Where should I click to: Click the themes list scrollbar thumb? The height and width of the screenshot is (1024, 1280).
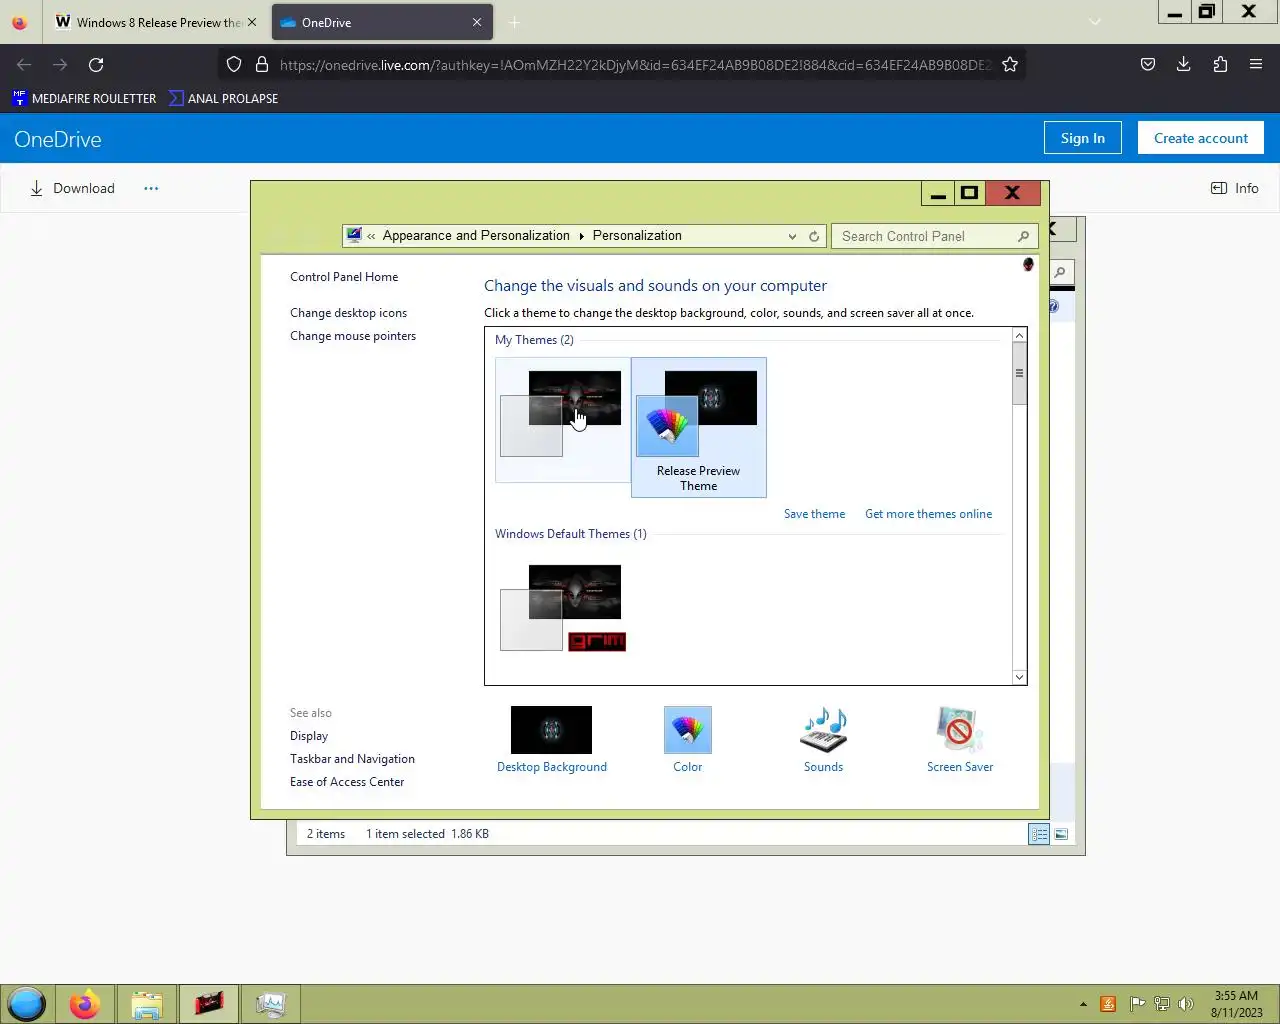(x=1019, y=373)
